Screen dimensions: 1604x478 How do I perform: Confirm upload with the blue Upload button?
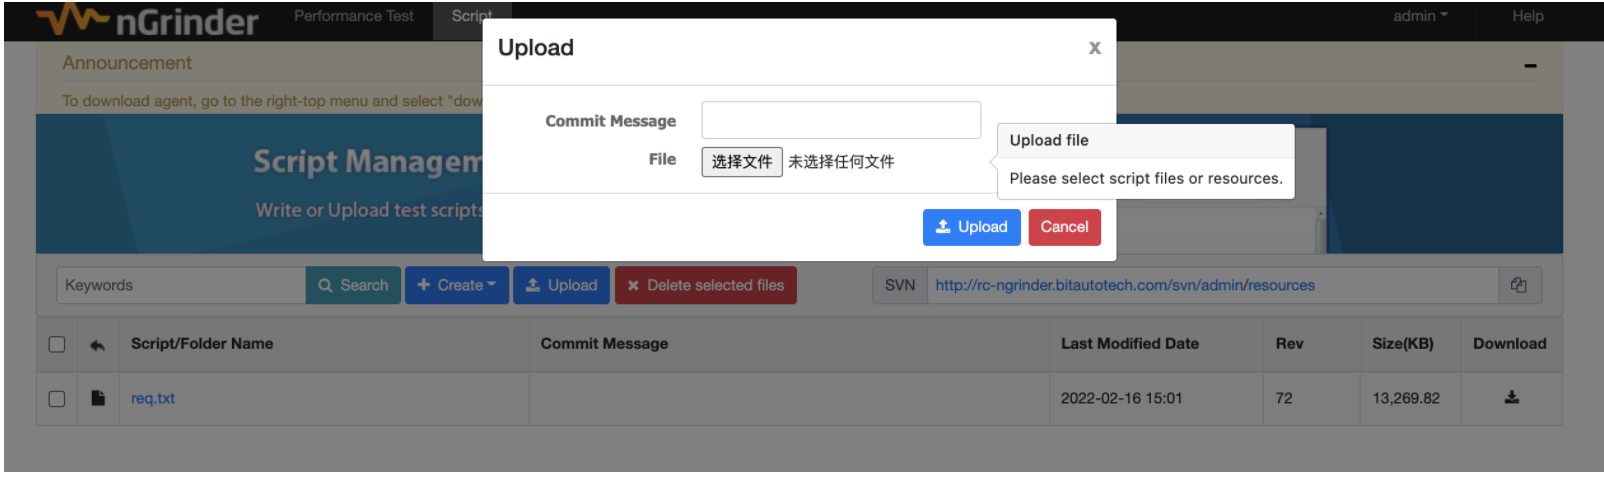tap(971, 227)
